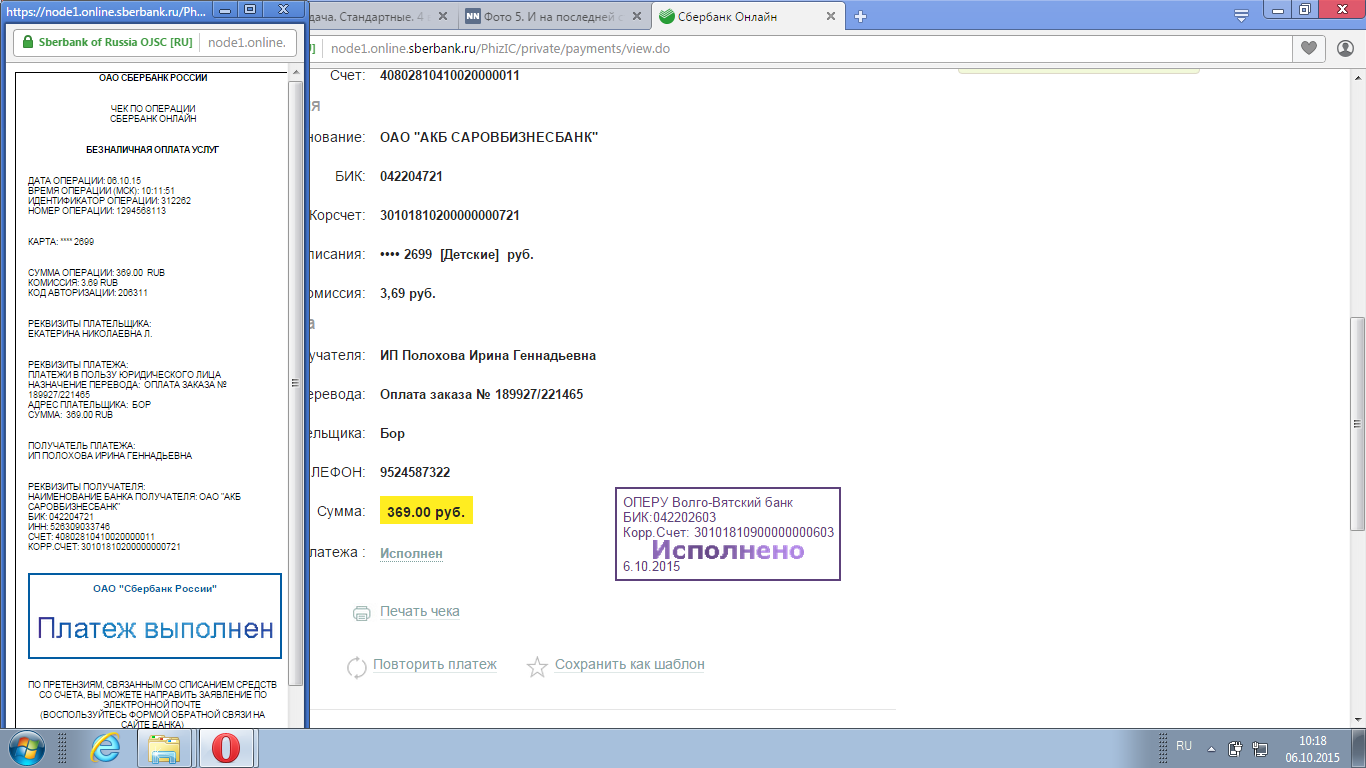This screenshot has width=1366, height=768.
Task: Click the new tab plus icon
Action: tap(860, 16)
